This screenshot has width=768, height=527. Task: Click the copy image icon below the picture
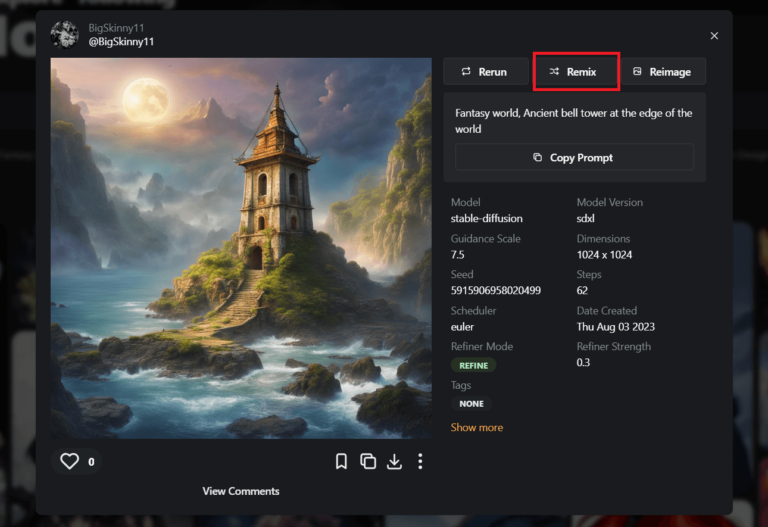(x=368, y=461)
